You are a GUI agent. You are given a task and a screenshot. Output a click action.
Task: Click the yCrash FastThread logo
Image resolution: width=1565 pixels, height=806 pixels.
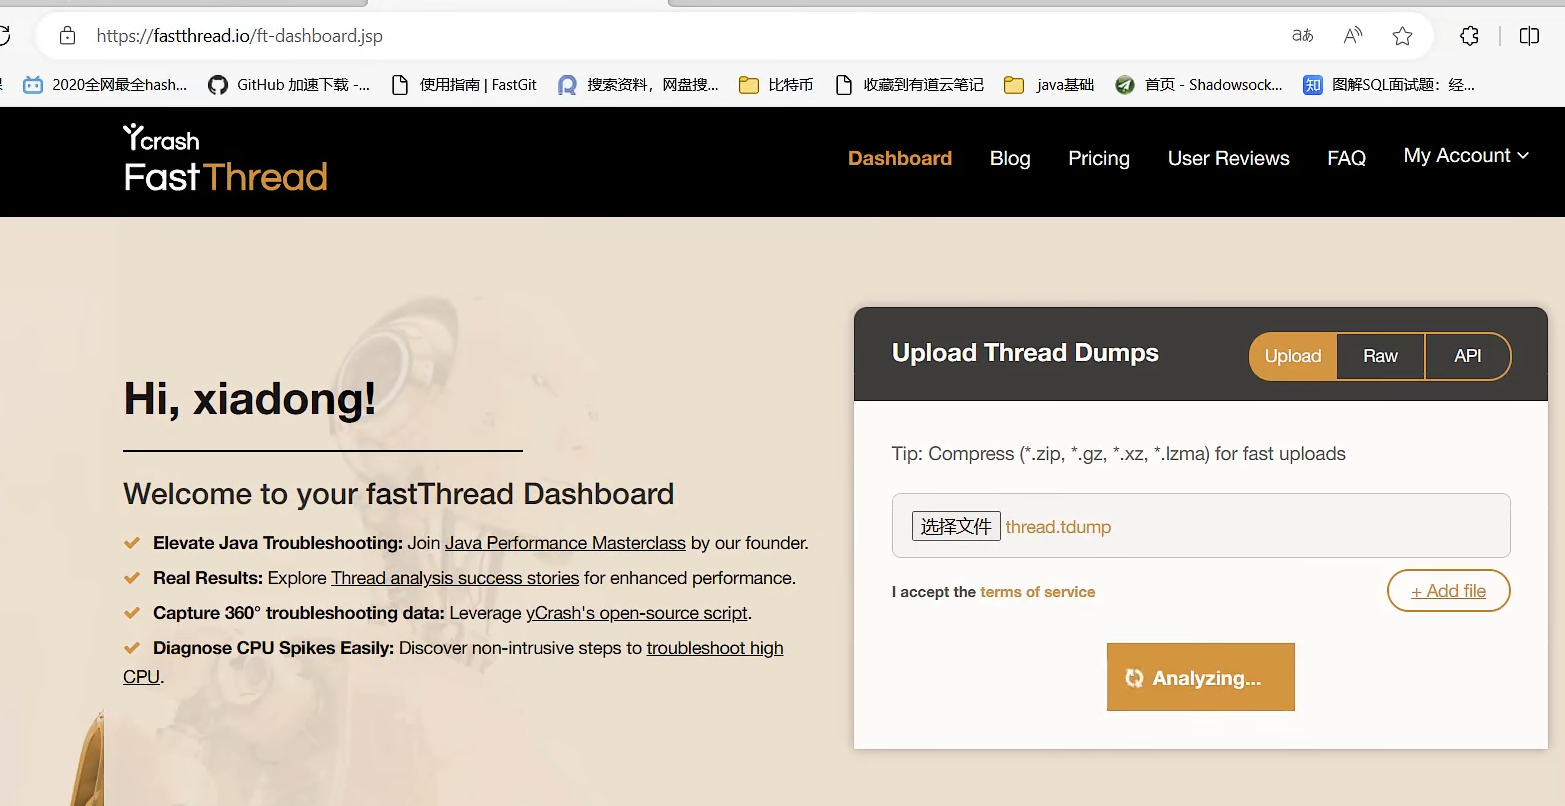225,158
